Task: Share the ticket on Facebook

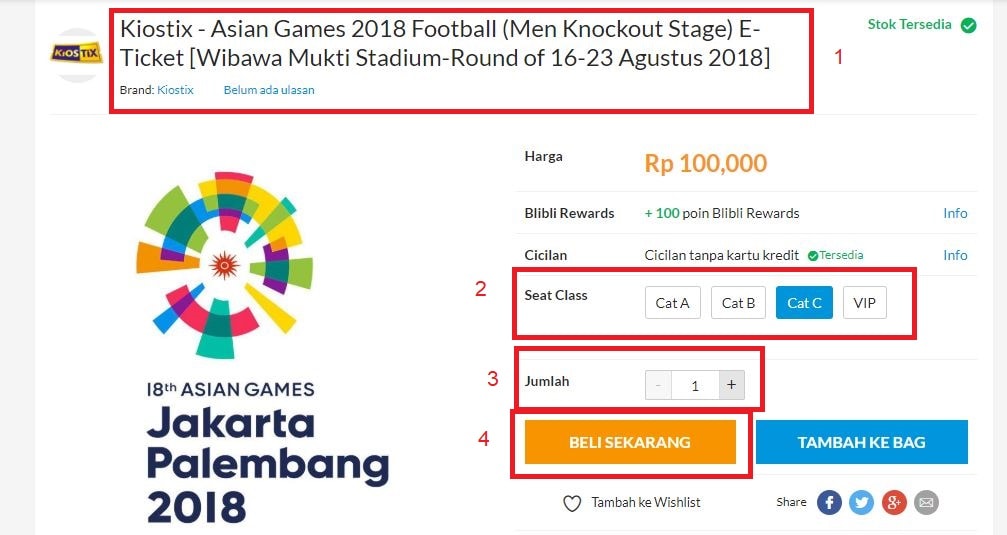Action: pos(829,502)
